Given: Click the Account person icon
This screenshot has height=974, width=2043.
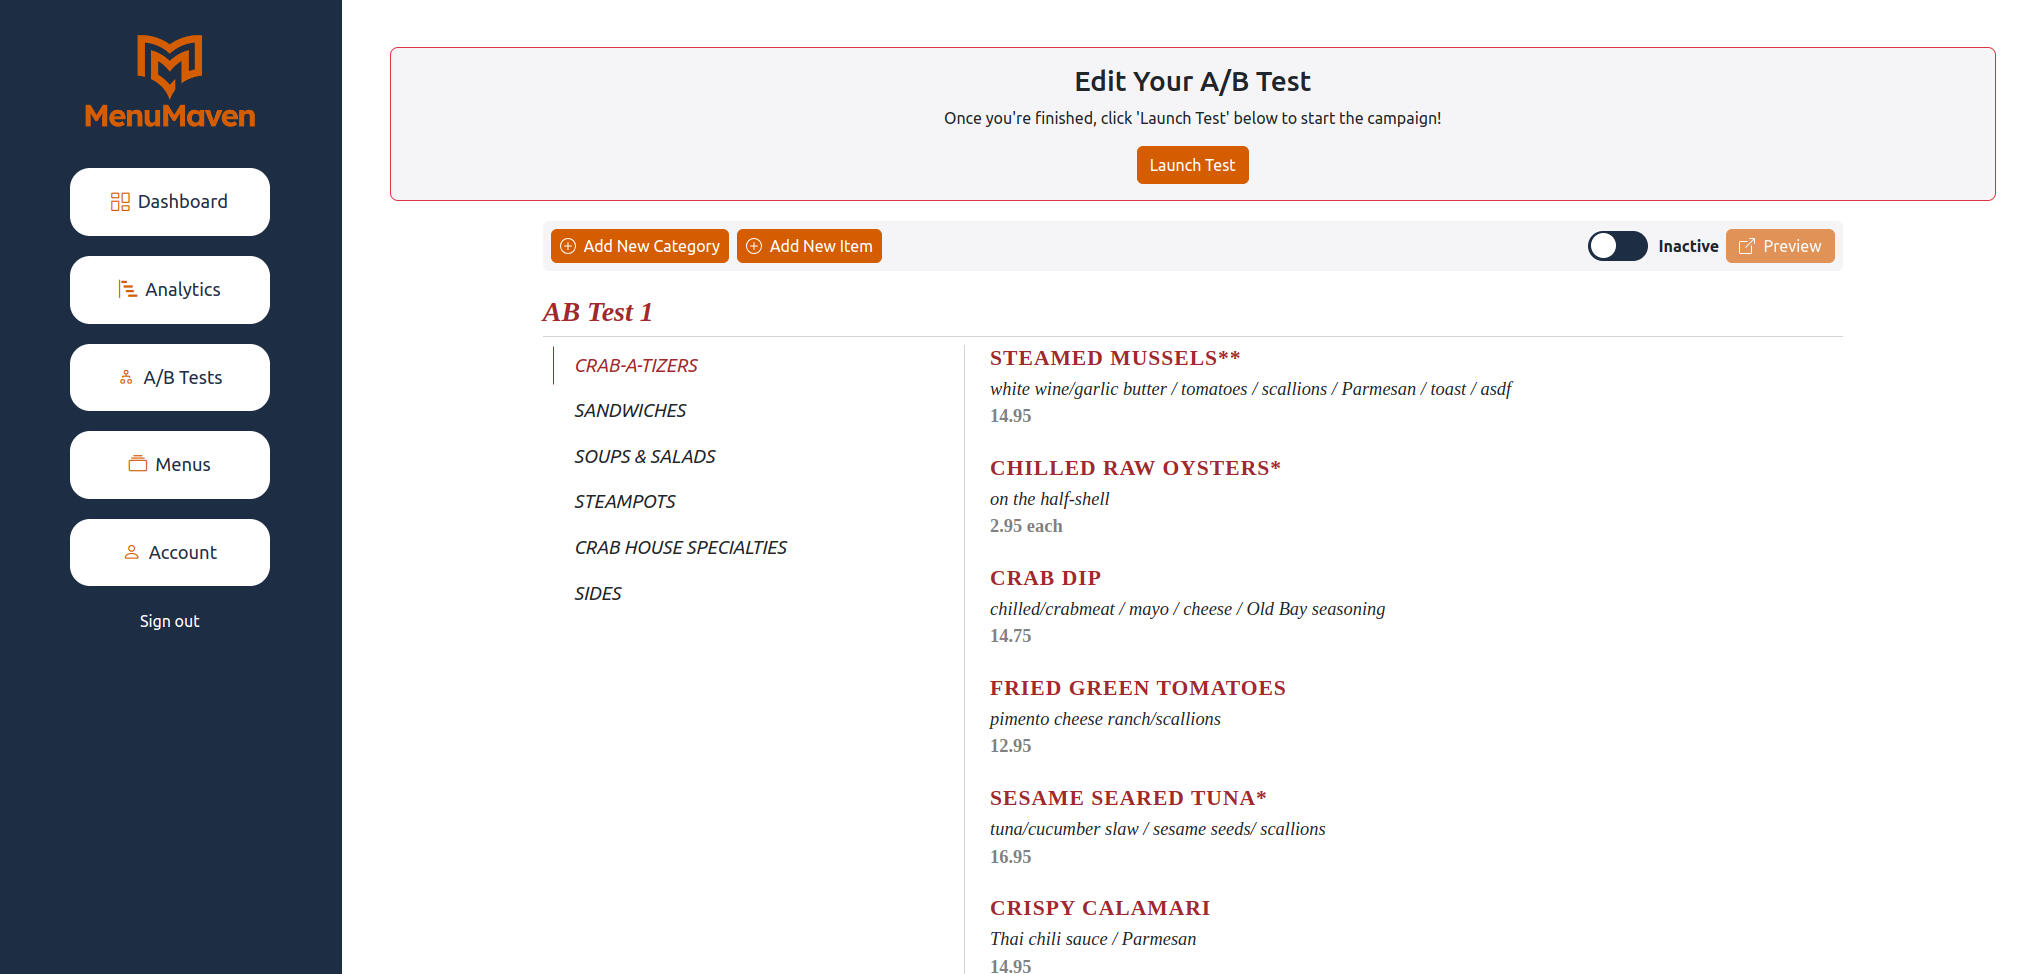Looking at the screenshot, I should [131, 552].
